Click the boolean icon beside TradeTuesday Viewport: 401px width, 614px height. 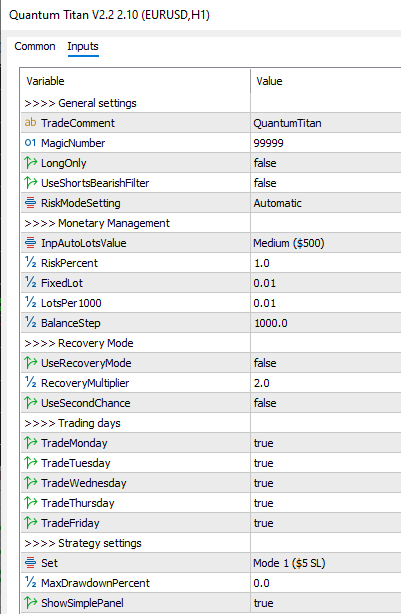click(x=31, y=462)
